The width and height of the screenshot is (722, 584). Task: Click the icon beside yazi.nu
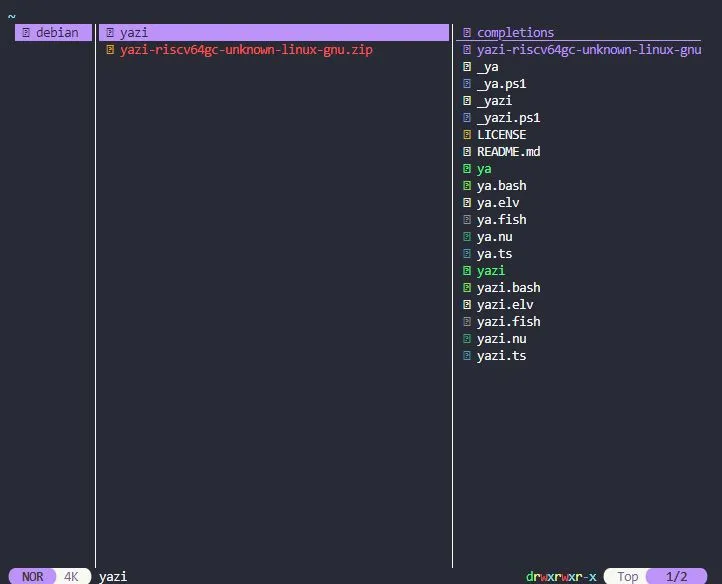pyautogui.click(x=466, y=339)
